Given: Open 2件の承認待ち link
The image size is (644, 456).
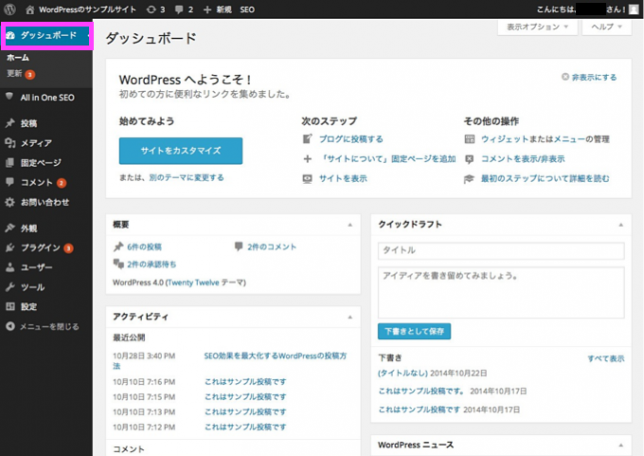Looking at the screenshot, I should [152, 264].
